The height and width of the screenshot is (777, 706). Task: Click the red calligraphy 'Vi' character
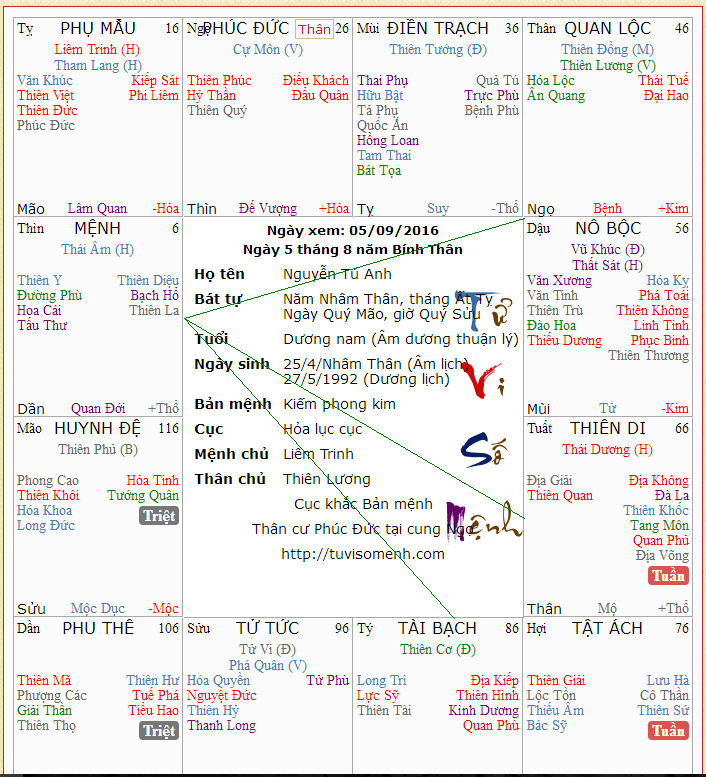(x=484, y=380)
